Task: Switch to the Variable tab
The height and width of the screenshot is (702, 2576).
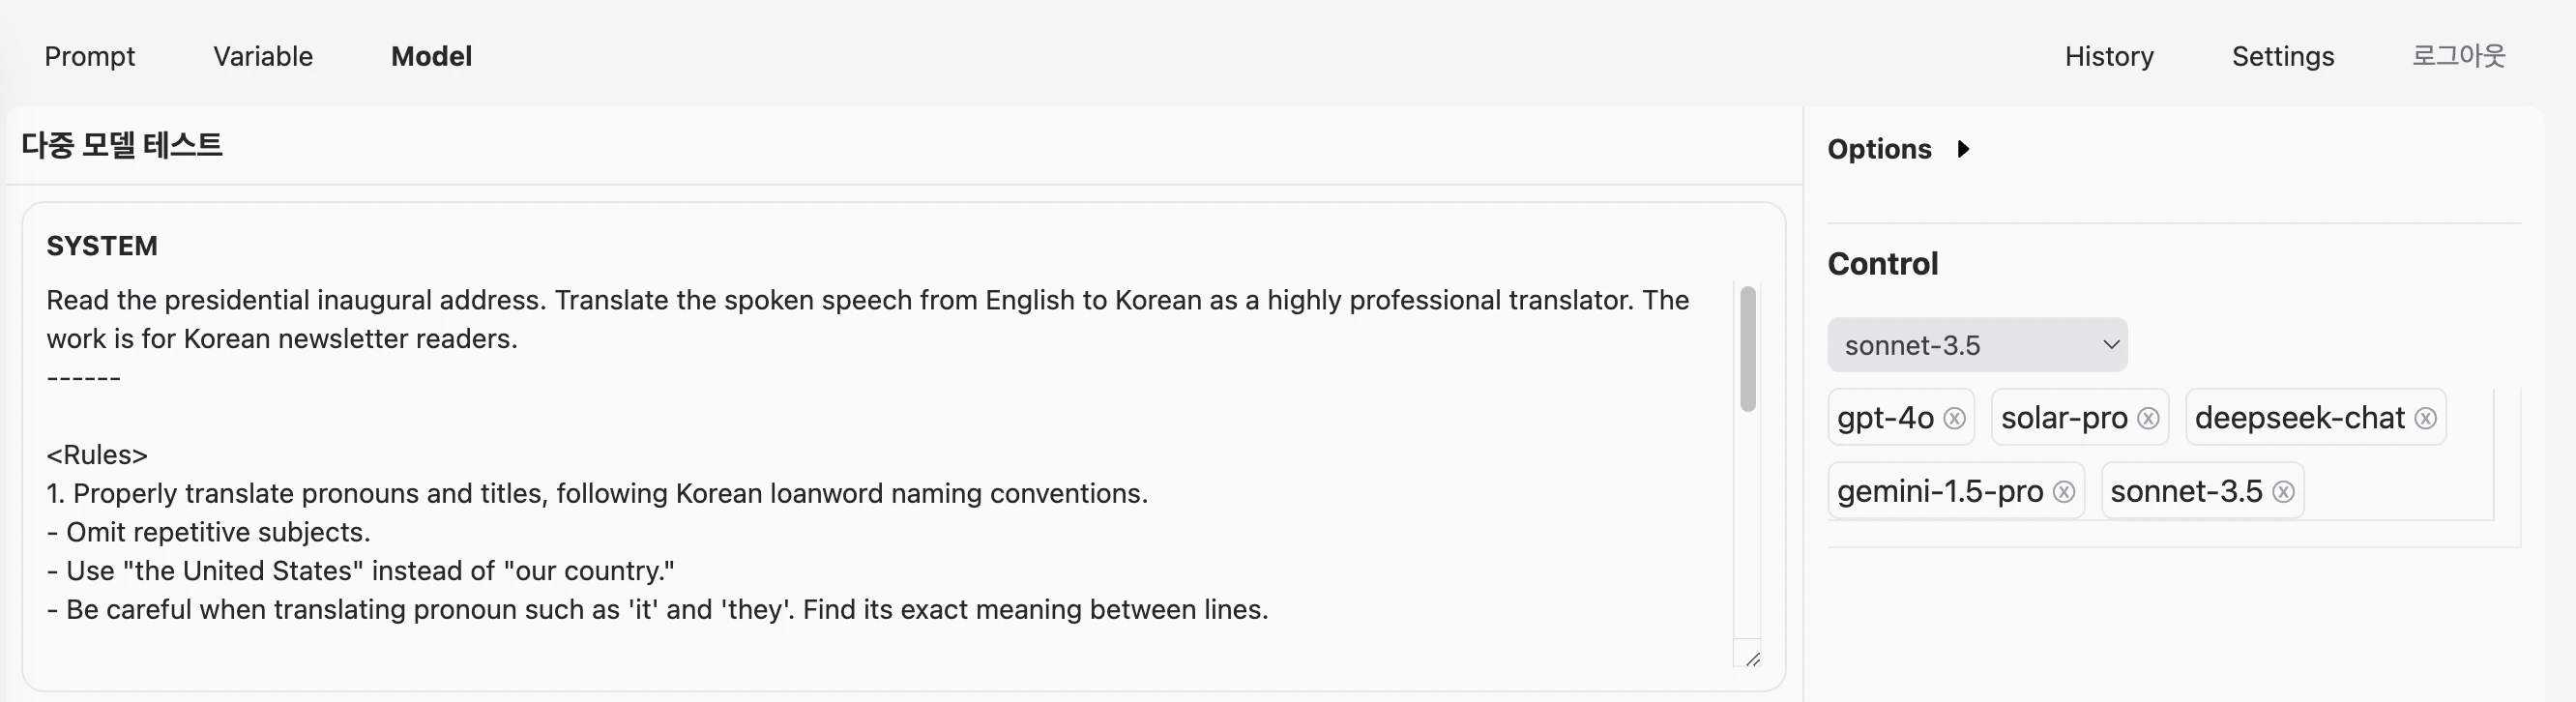Action: [x=263, y=56]
